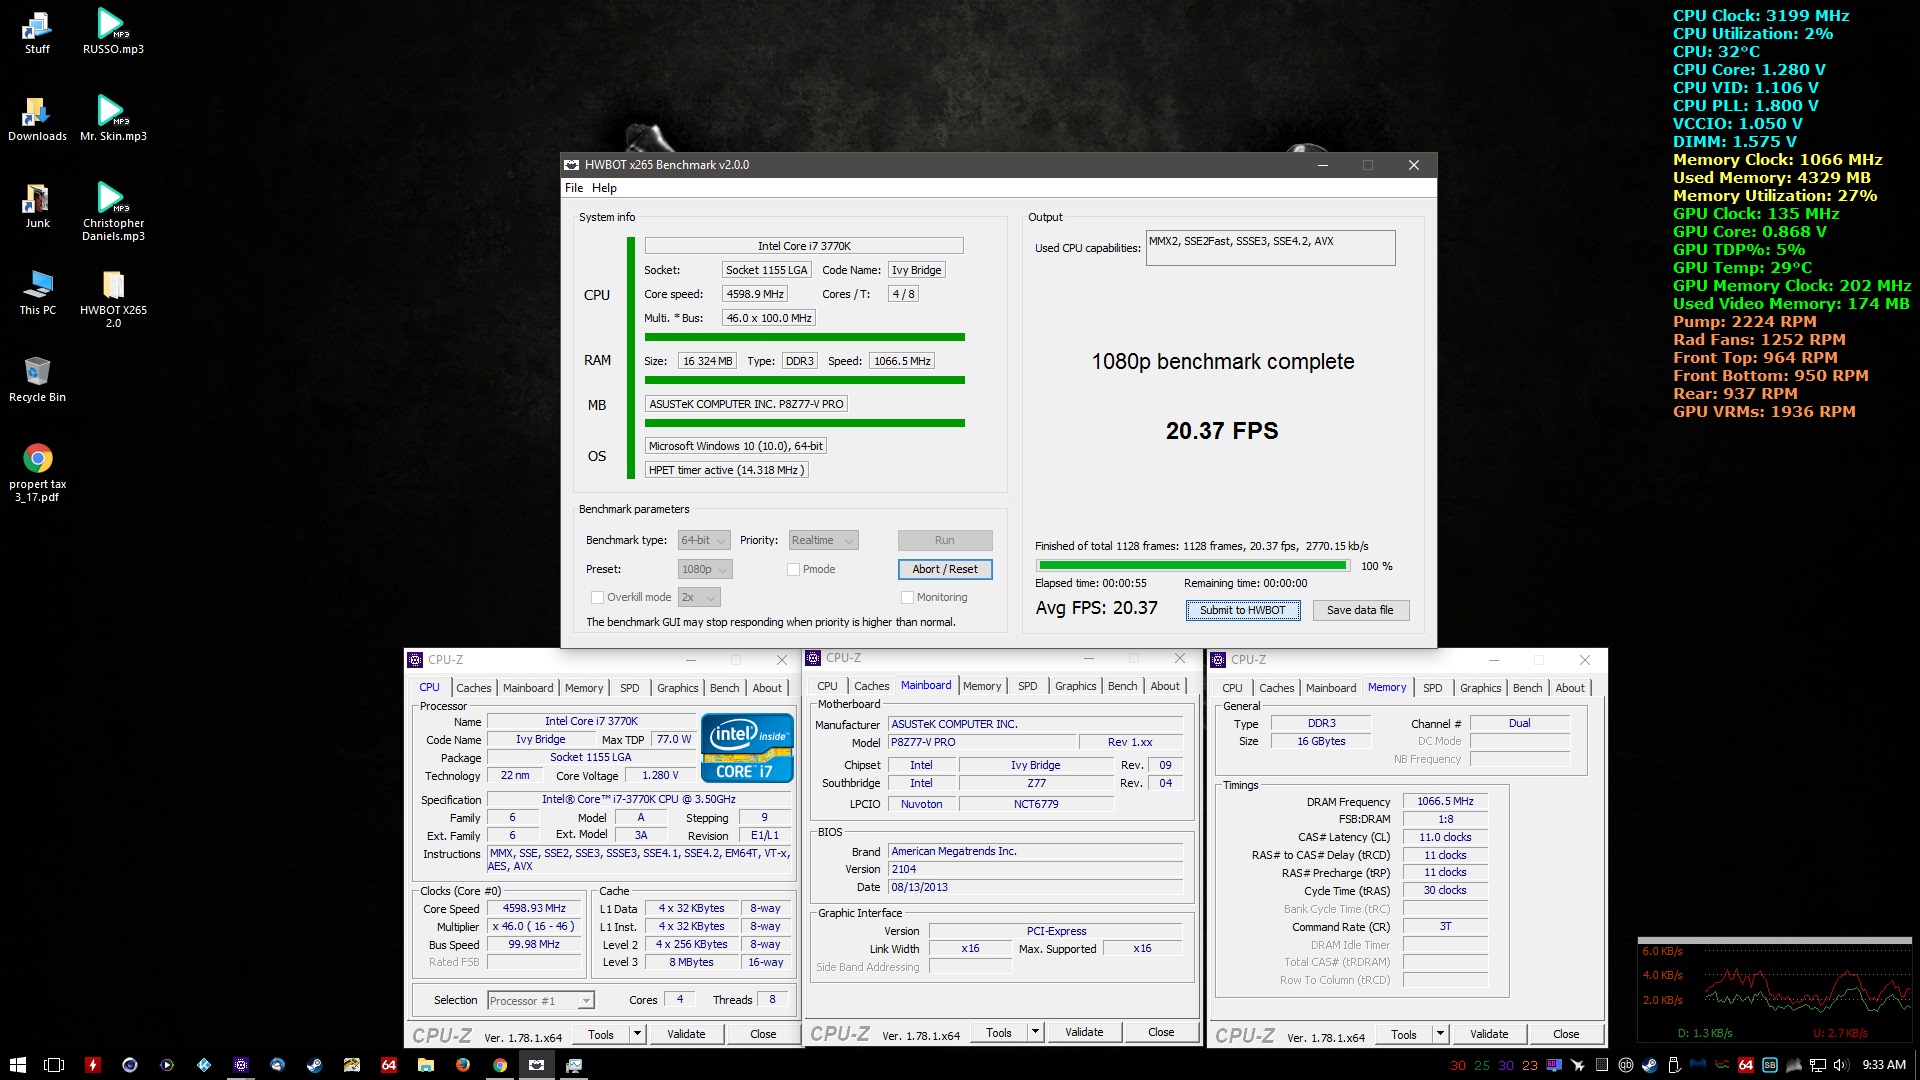Click Save data file button
The height and width of the screenshot is (1080, 1920).
[1360, 610]
